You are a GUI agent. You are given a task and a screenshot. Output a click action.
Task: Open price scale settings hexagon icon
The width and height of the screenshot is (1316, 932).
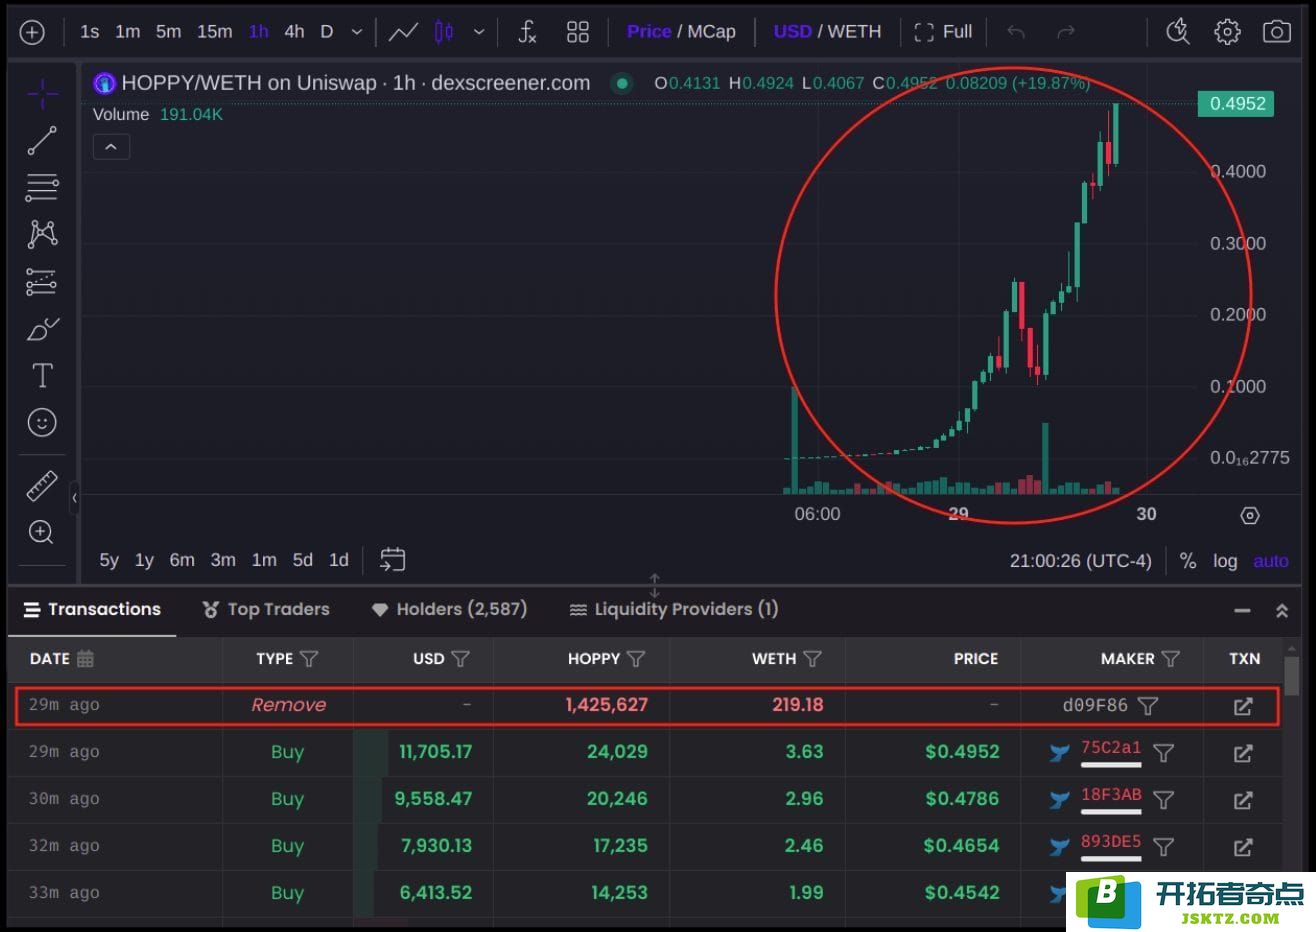[x=1250, y=516]
